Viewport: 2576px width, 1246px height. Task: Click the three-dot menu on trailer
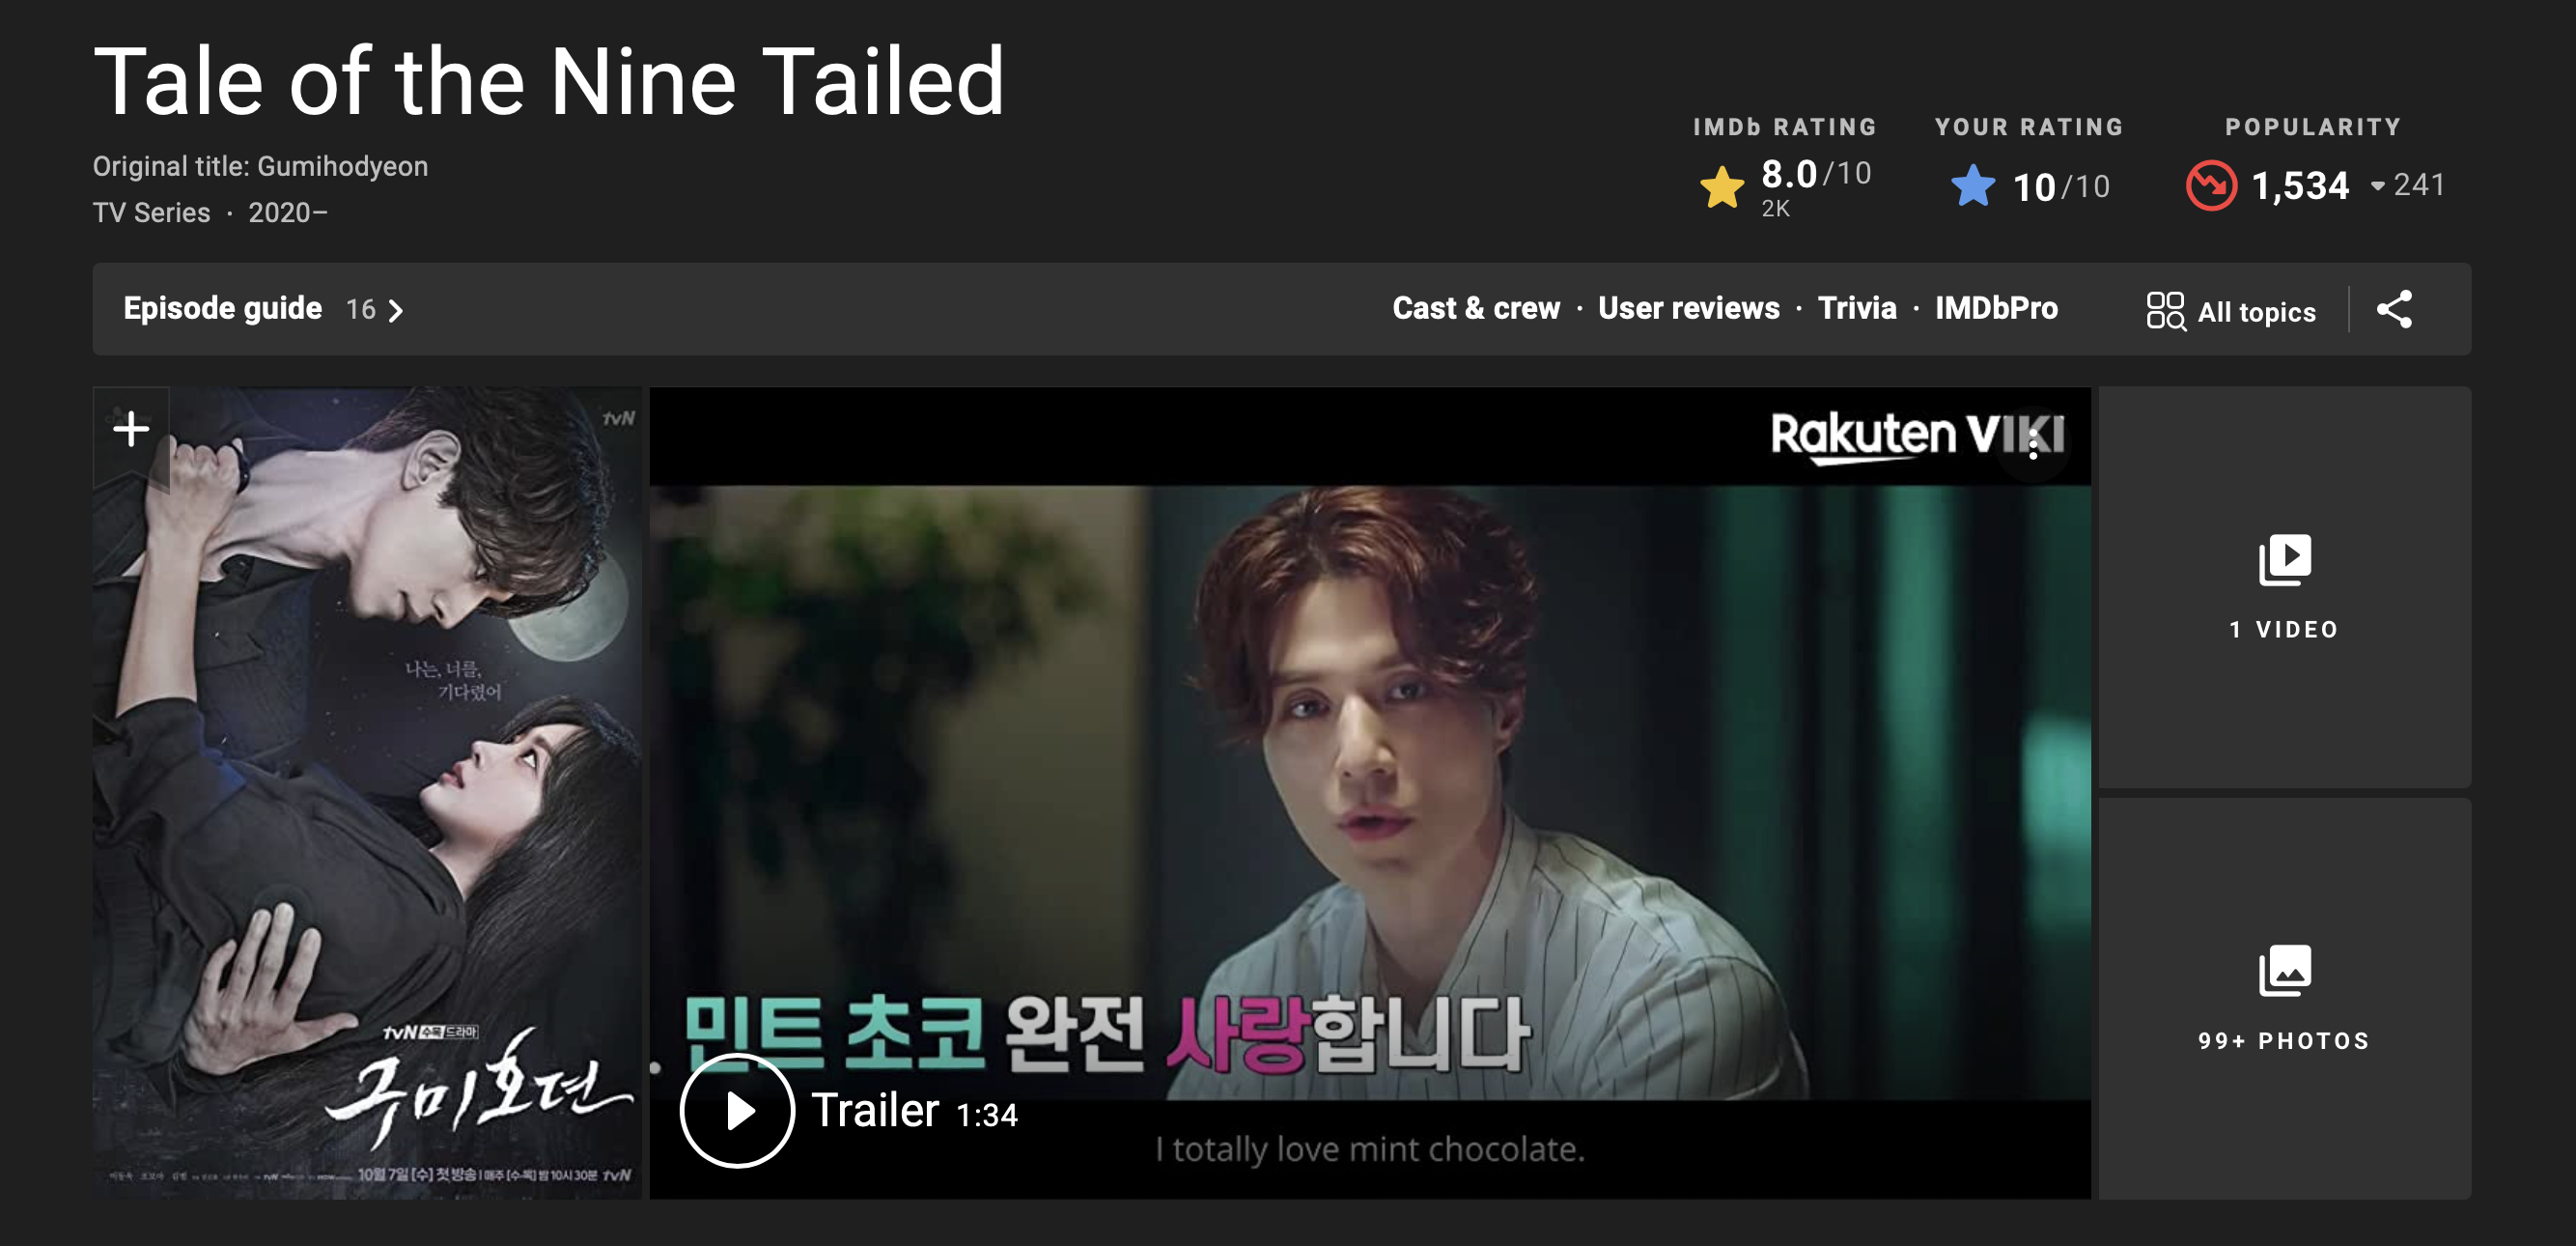pyautogui.click(x=2033, y=445)
